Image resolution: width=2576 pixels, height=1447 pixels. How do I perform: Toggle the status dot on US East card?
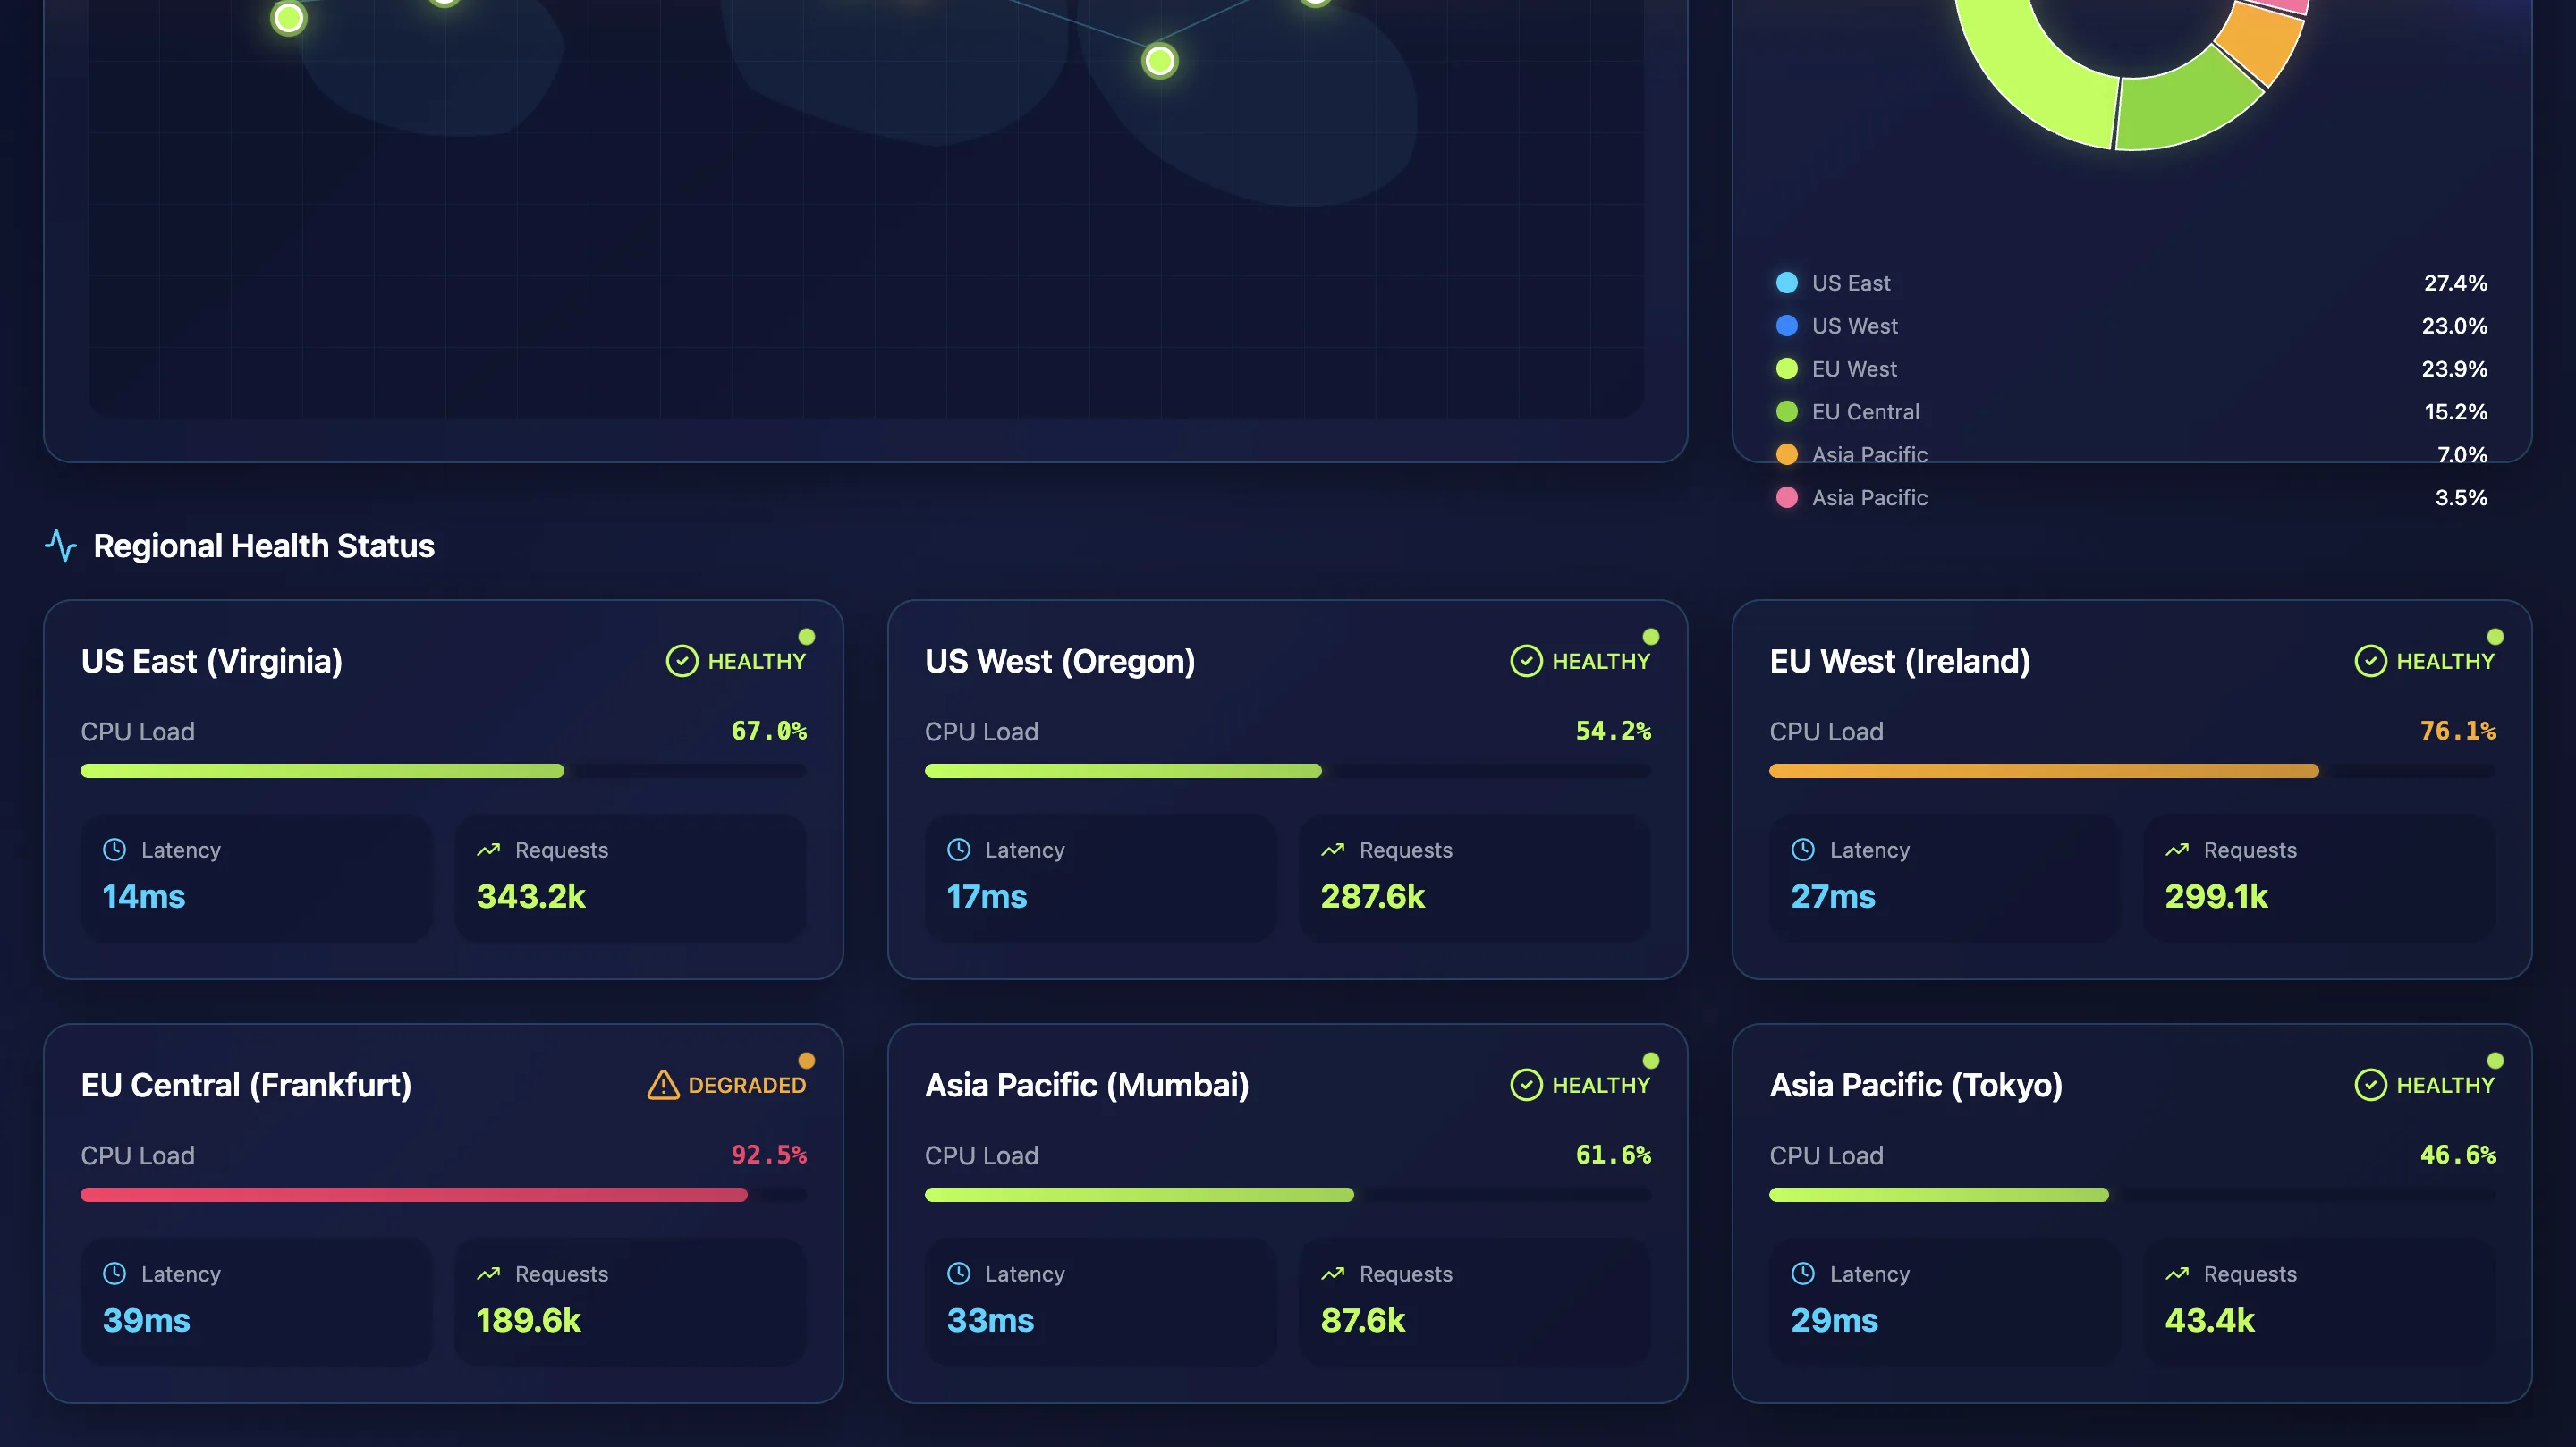point(806,634)
